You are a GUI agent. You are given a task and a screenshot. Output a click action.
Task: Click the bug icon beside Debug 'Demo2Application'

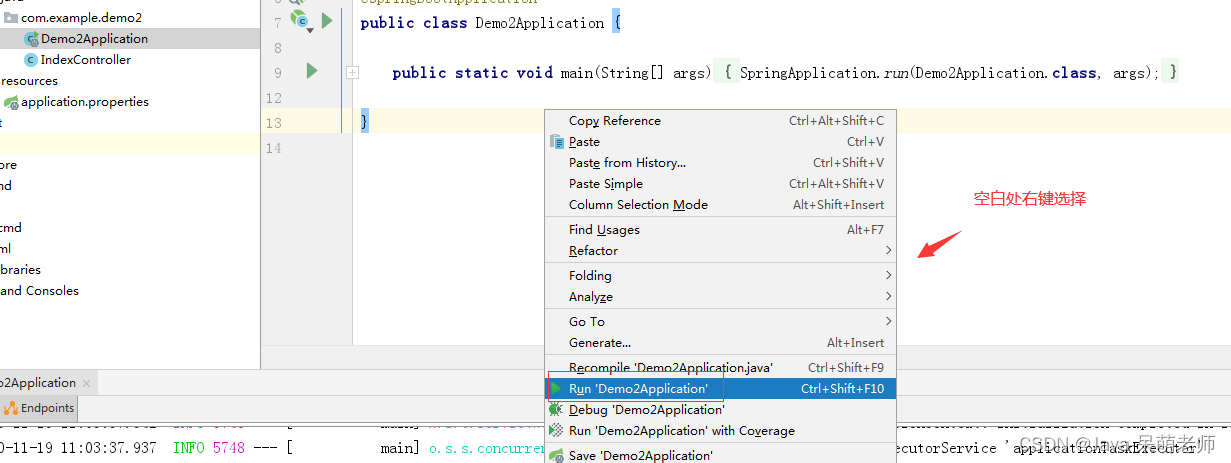[556, 409]
